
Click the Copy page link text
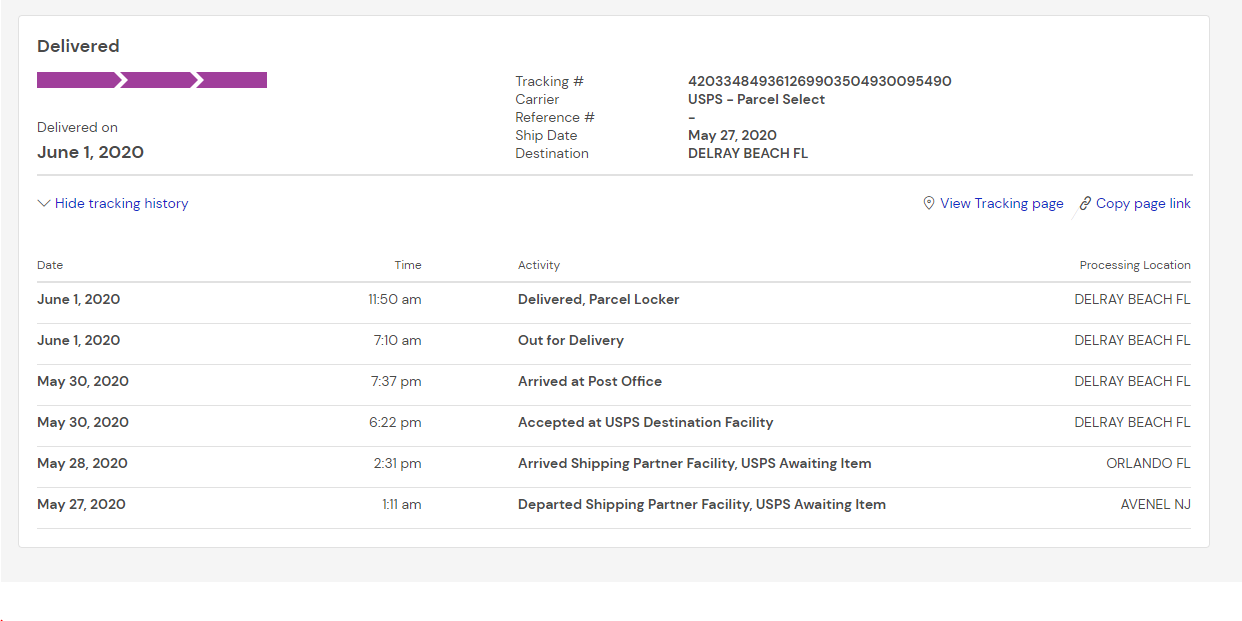pos(1143,203)
